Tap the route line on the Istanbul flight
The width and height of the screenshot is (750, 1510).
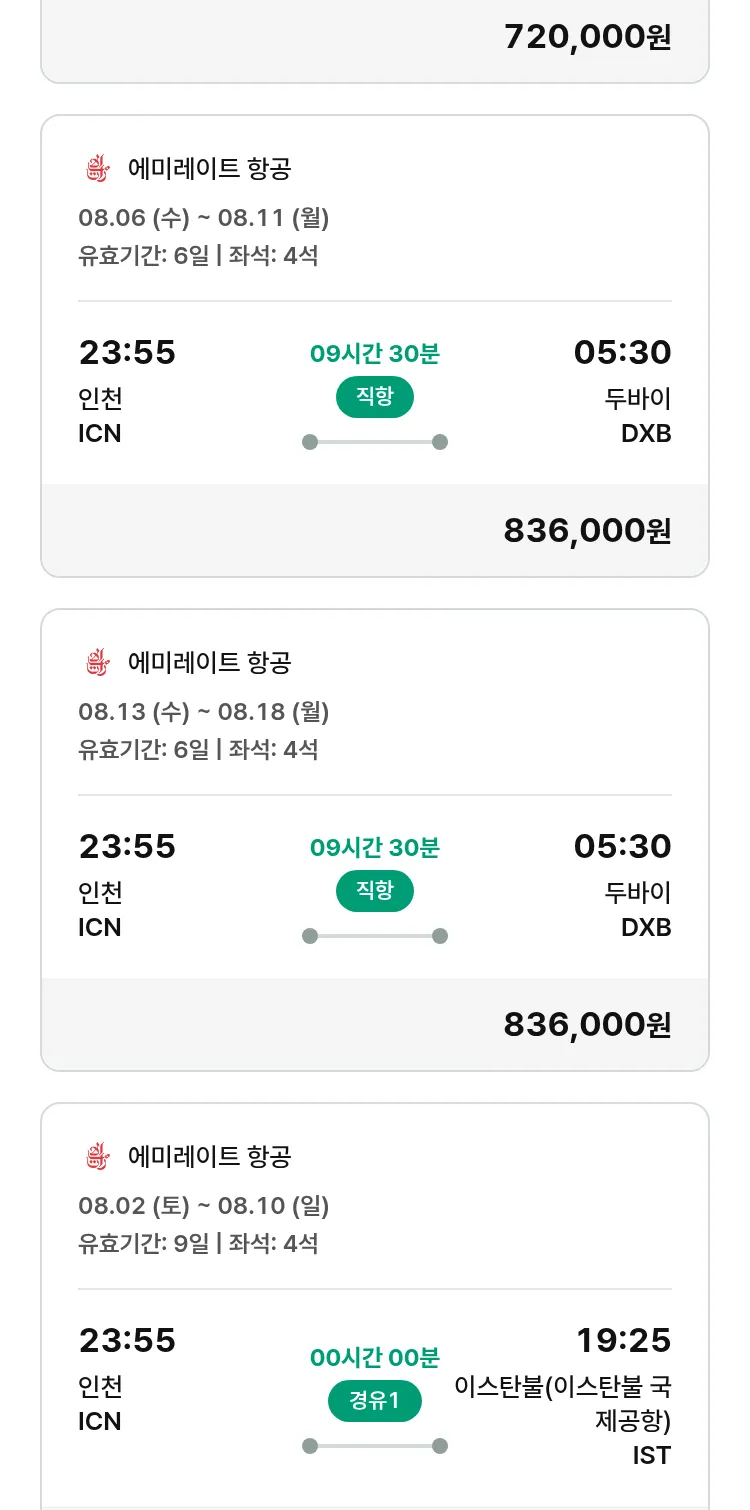point(375,1446)
